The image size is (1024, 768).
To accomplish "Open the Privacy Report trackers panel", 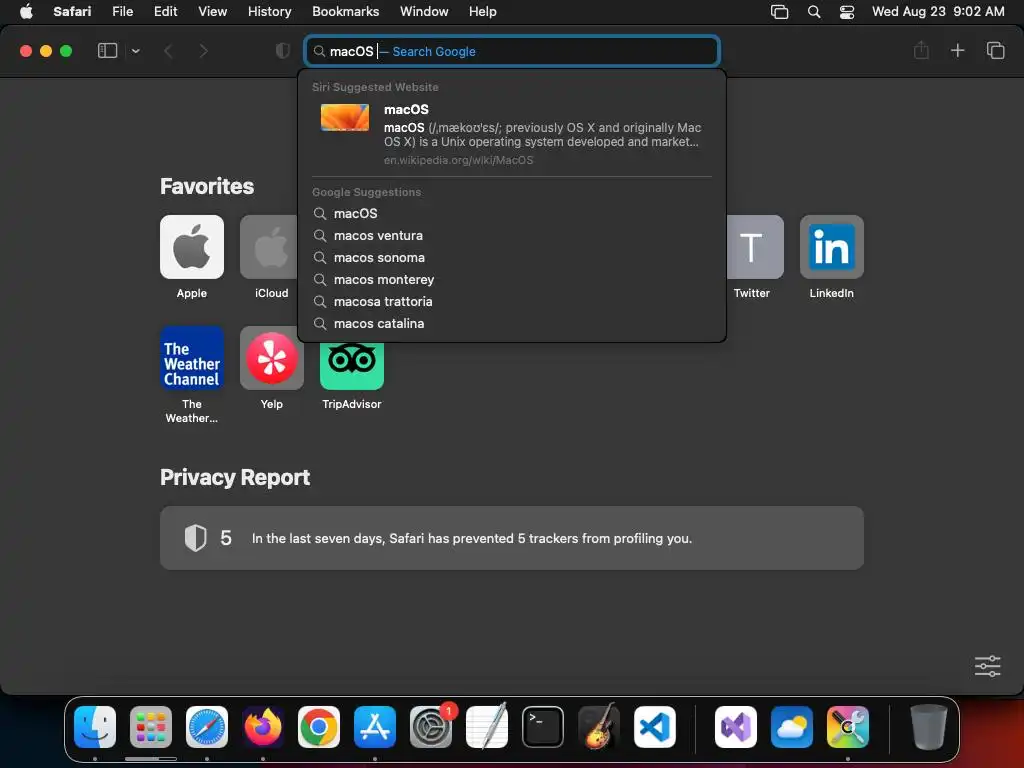I will [512, 538].
